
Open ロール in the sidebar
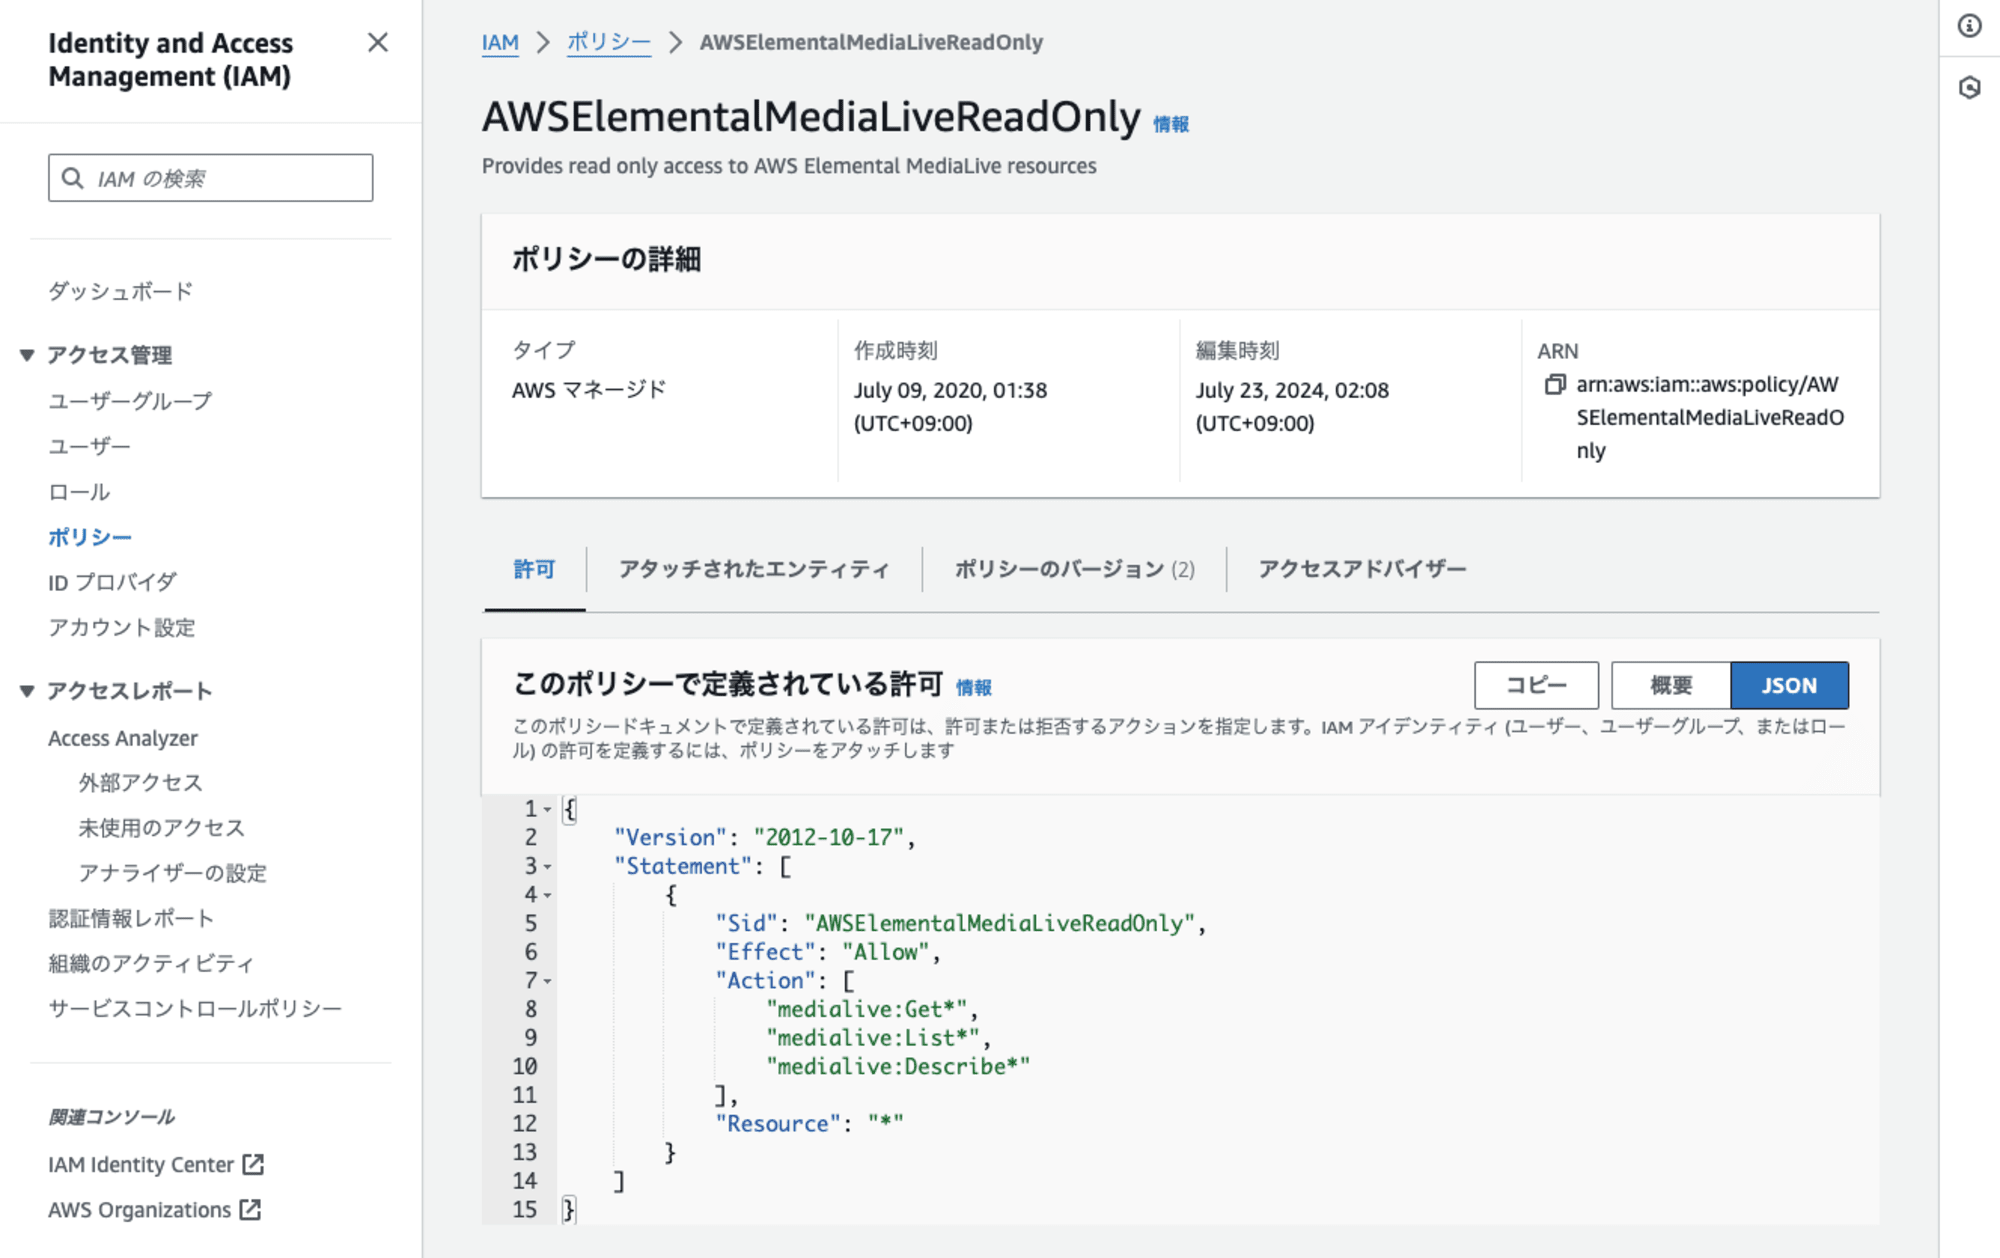pos(79,492)
